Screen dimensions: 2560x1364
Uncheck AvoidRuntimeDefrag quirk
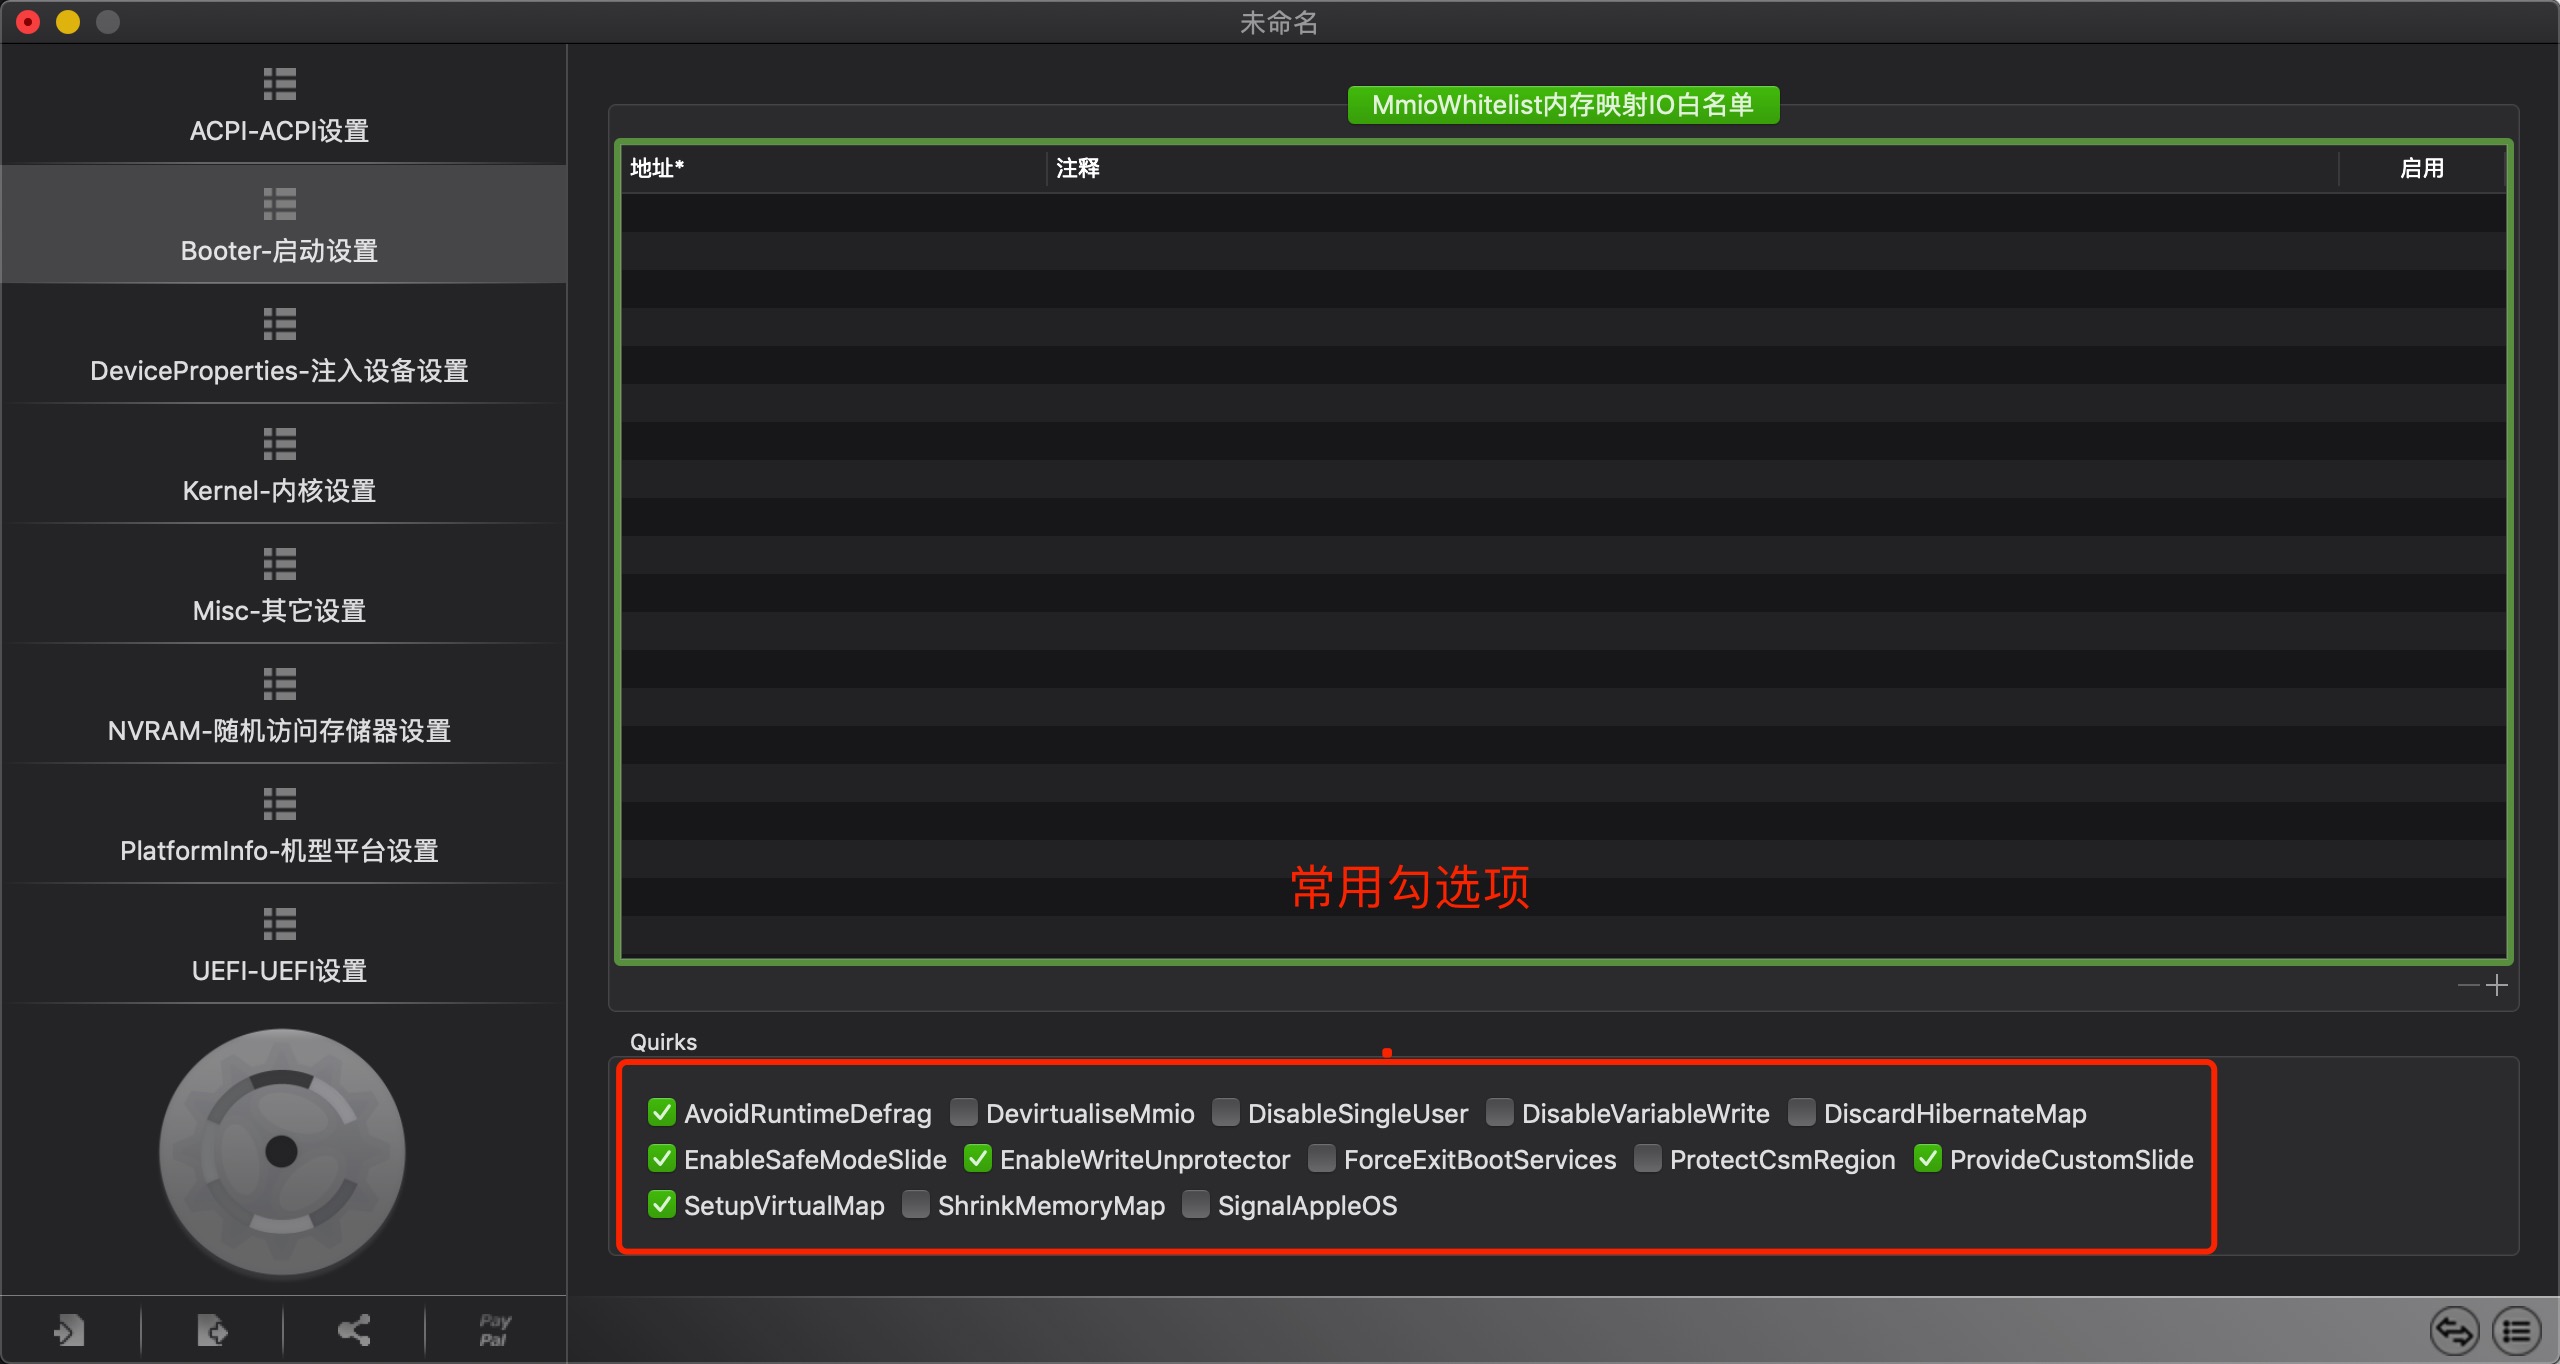(x=662, y=1112)
